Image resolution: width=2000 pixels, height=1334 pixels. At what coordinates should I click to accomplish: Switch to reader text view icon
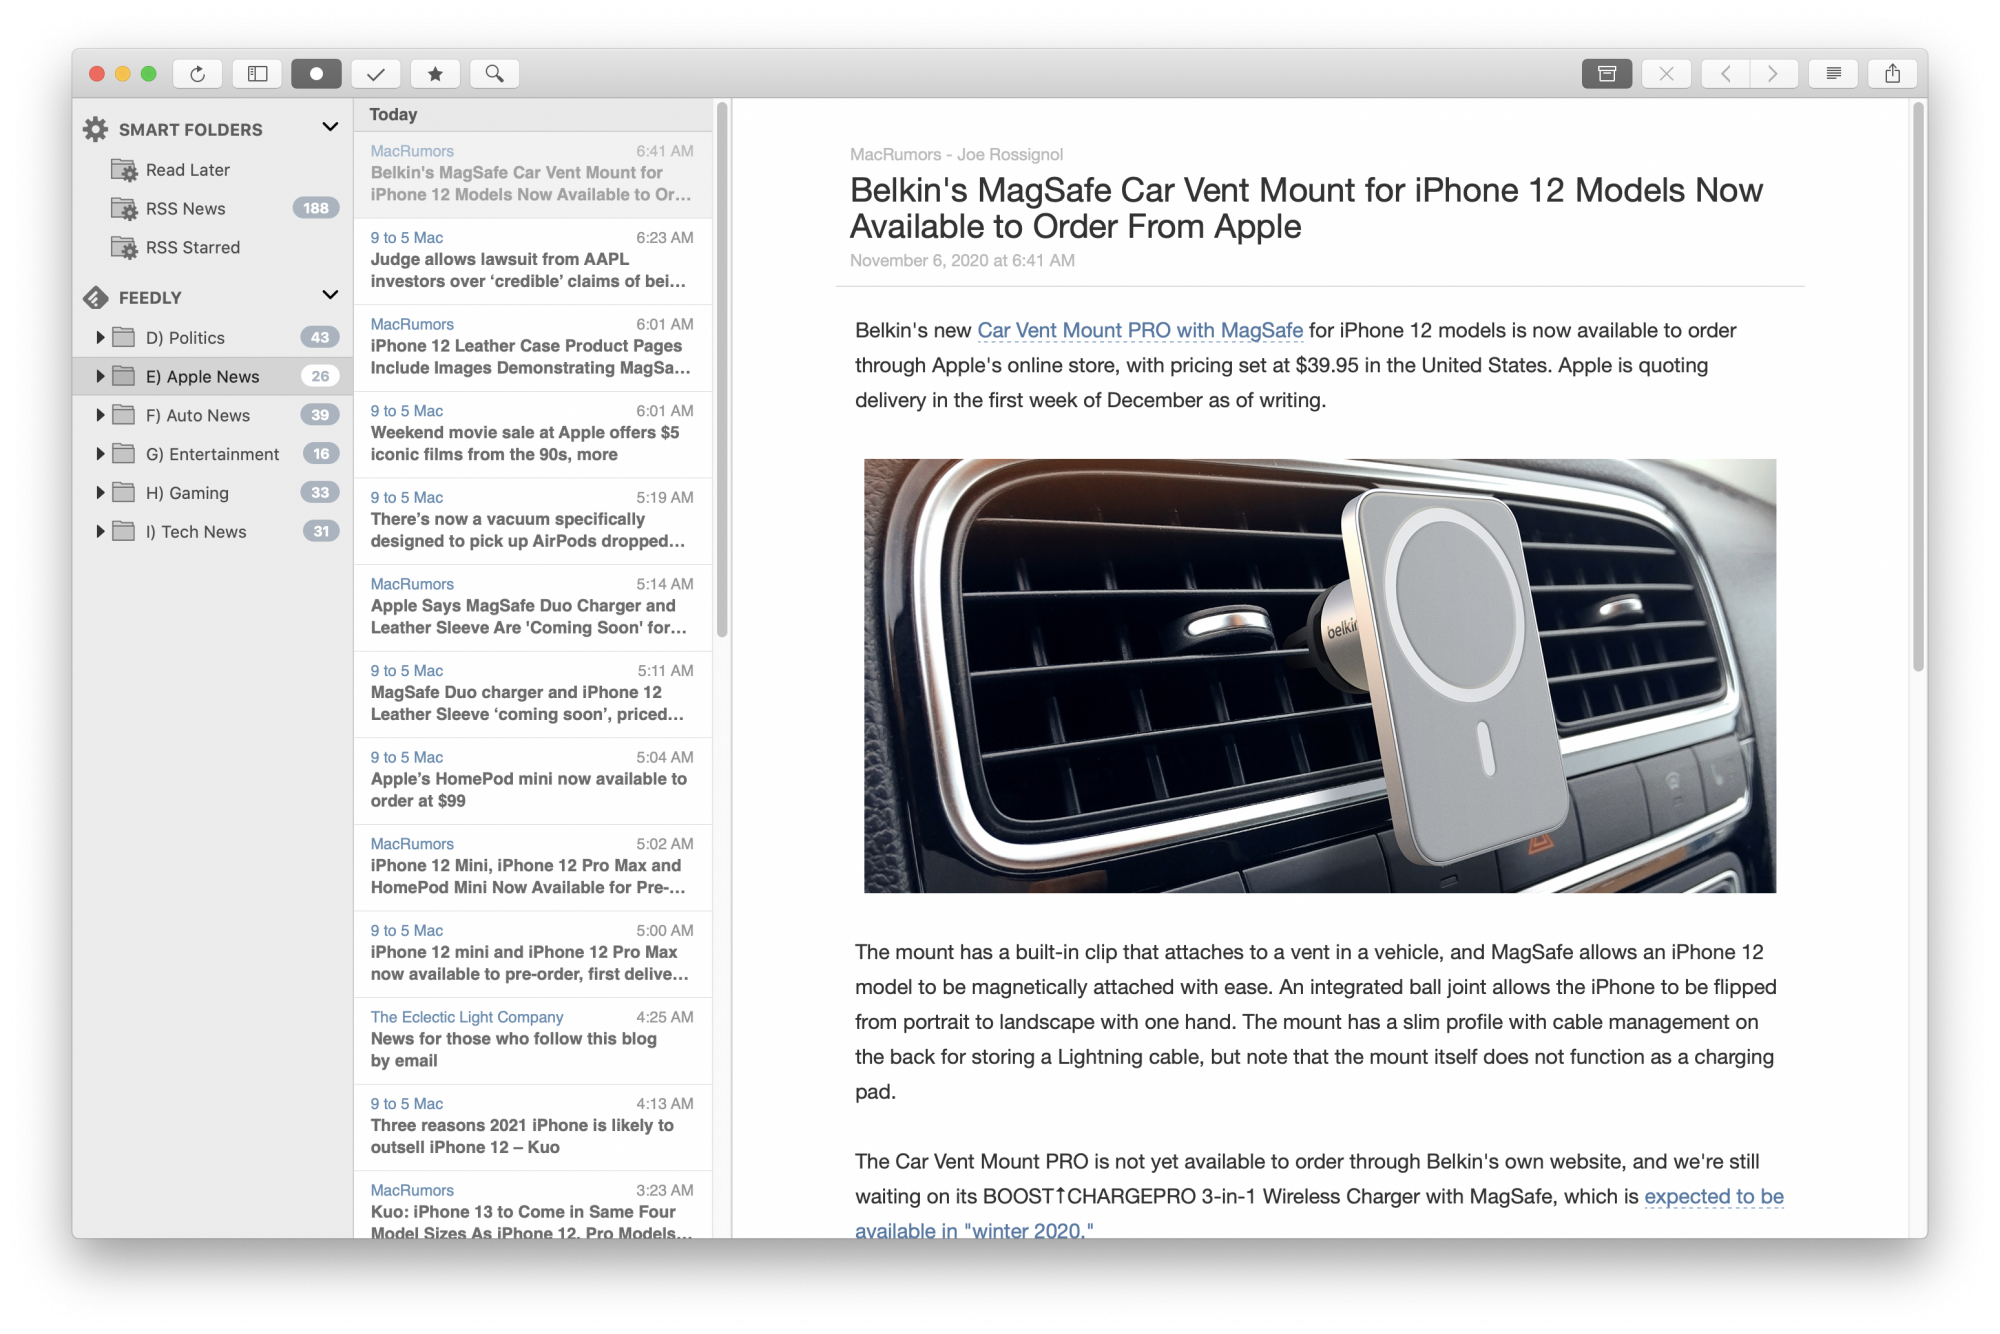tap(1833, 74)
